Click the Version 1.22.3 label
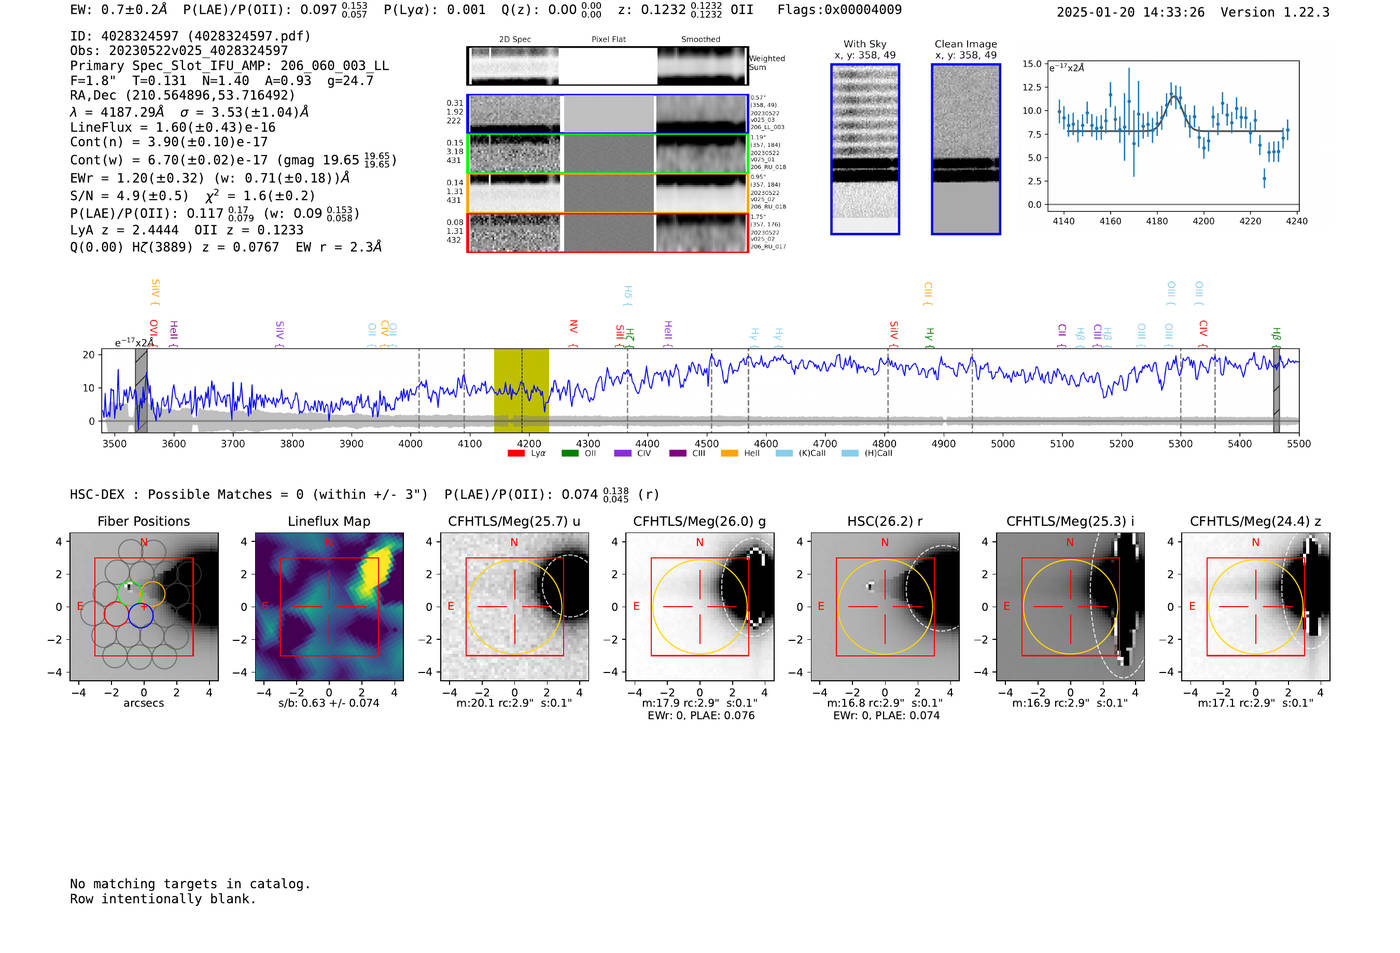Screen dimensions: 1400x953 click(x=1275, y=12)
